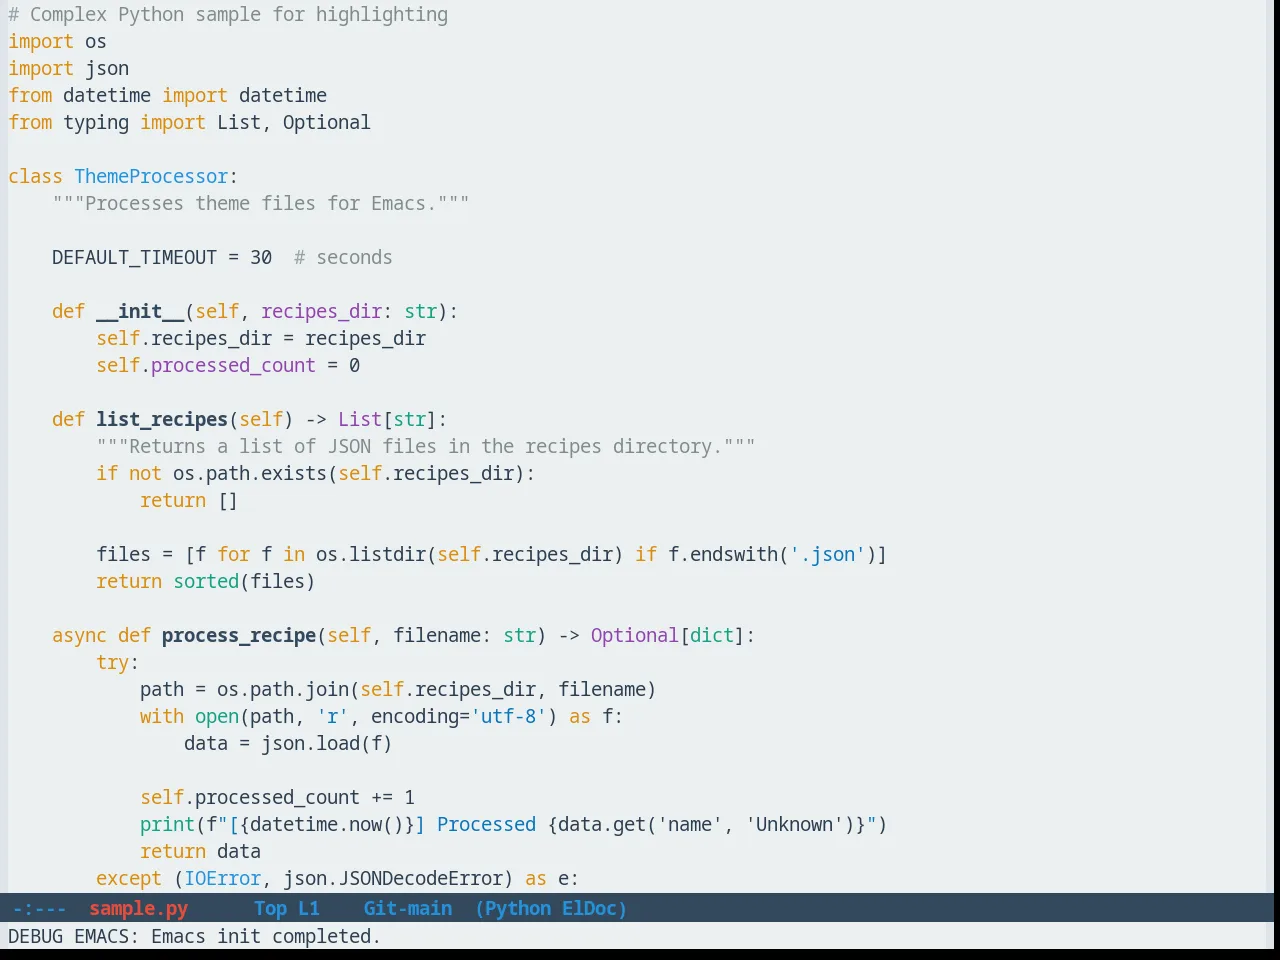Click the 'Processed' text inside the f-string

pos(486,824)
